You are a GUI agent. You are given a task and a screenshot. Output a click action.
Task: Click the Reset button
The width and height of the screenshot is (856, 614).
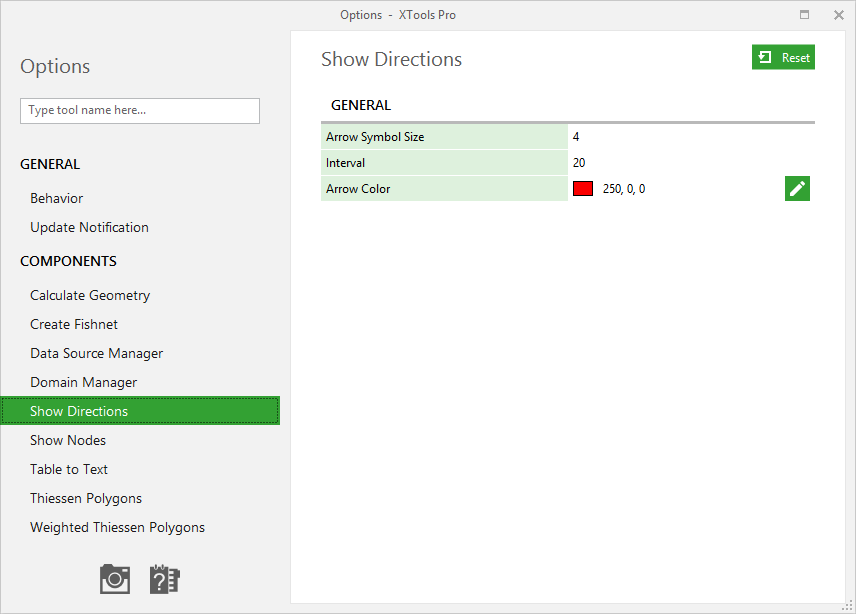coord(783,57)
